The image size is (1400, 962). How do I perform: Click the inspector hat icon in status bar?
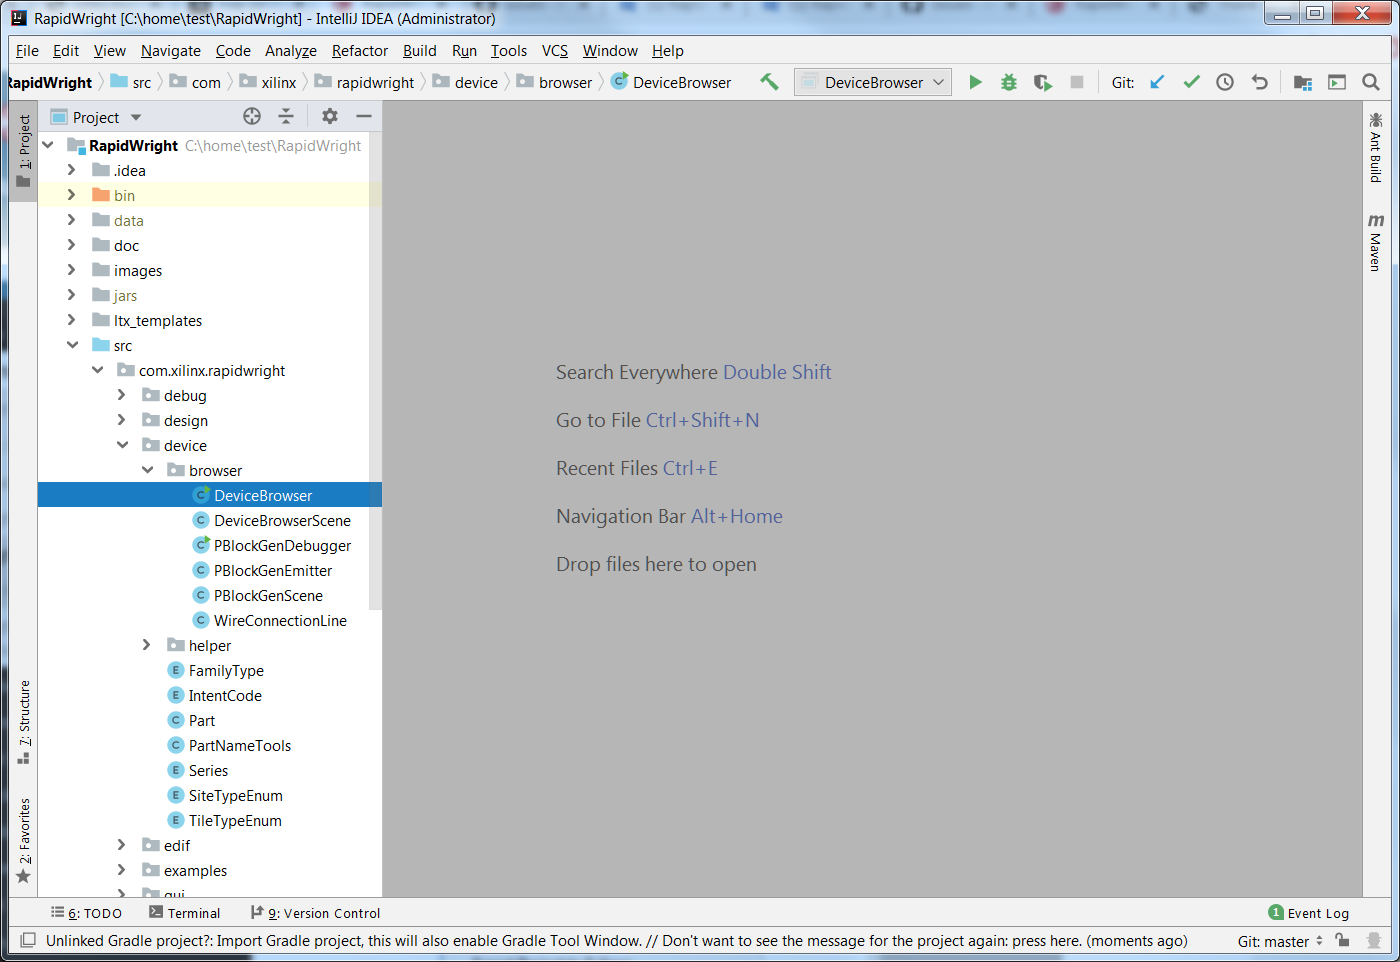[x=1374, y=940]
